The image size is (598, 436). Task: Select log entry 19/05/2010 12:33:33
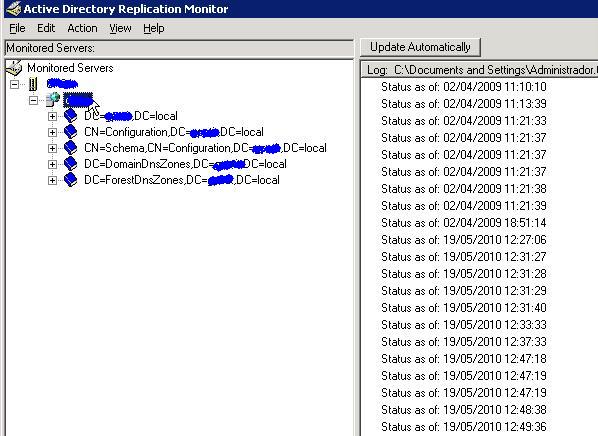[464, 325]
